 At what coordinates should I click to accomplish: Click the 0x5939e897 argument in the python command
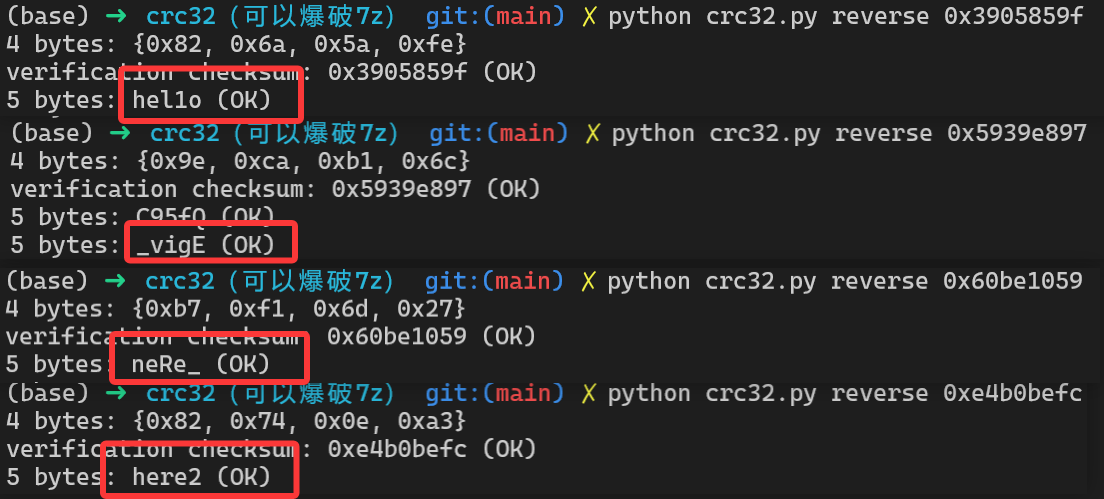[x=1017, y=133]
